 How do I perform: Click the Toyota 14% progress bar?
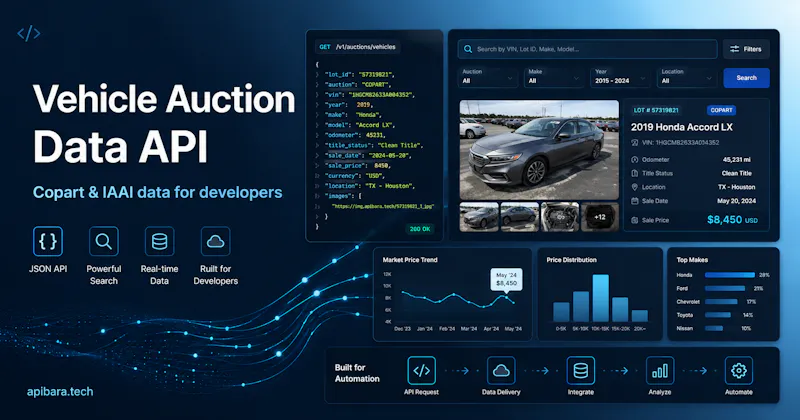(x=718, y=315)
